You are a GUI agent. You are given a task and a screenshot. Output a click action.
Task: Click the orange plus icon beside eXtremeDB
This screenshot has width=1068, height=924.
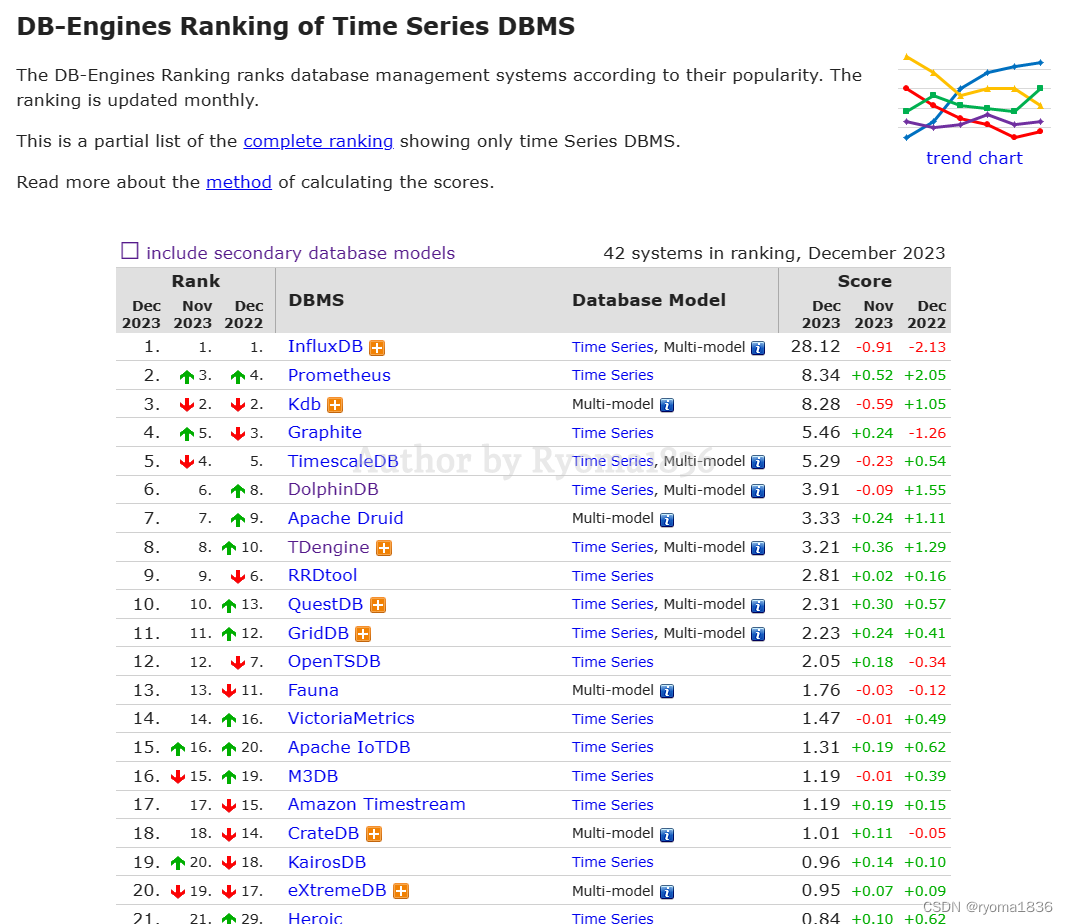pyautogui.click(x=401, y=891)
